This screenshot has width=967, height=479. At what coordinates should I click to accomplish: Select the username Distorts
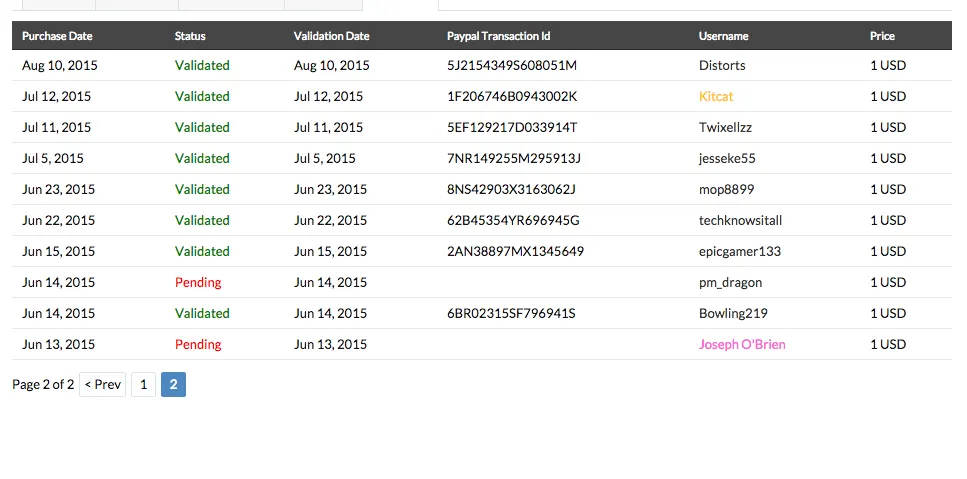point(722,65)
